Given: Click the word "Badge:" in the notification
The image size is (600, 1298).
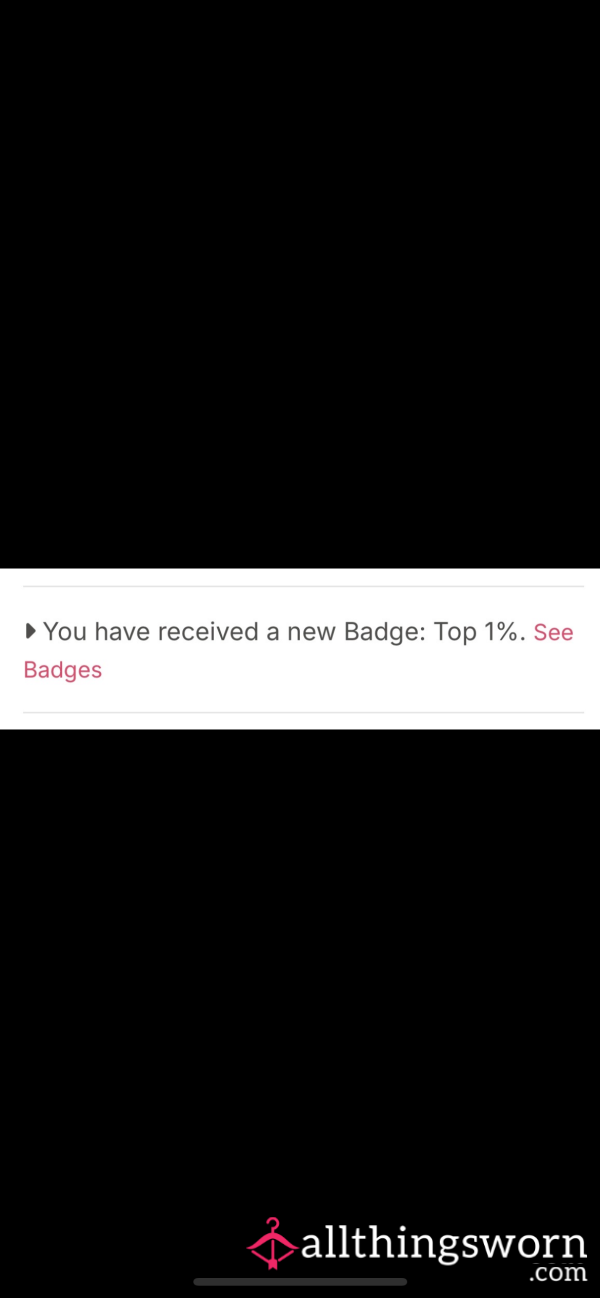Looking at the screenshot, I should 385,632.
